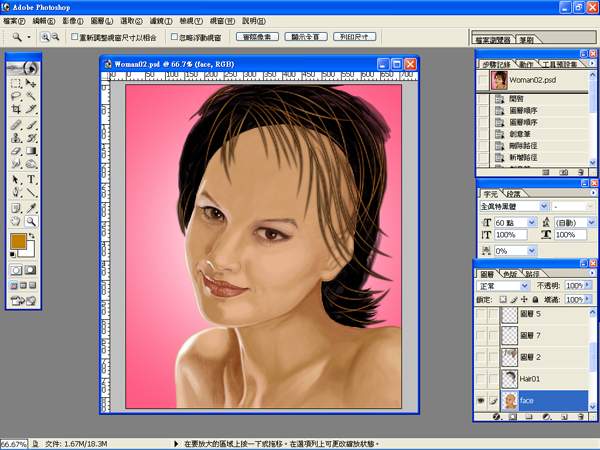600x450 pixels.
Task: Toggle resize windows to fit checkbox
Action: 75,37
